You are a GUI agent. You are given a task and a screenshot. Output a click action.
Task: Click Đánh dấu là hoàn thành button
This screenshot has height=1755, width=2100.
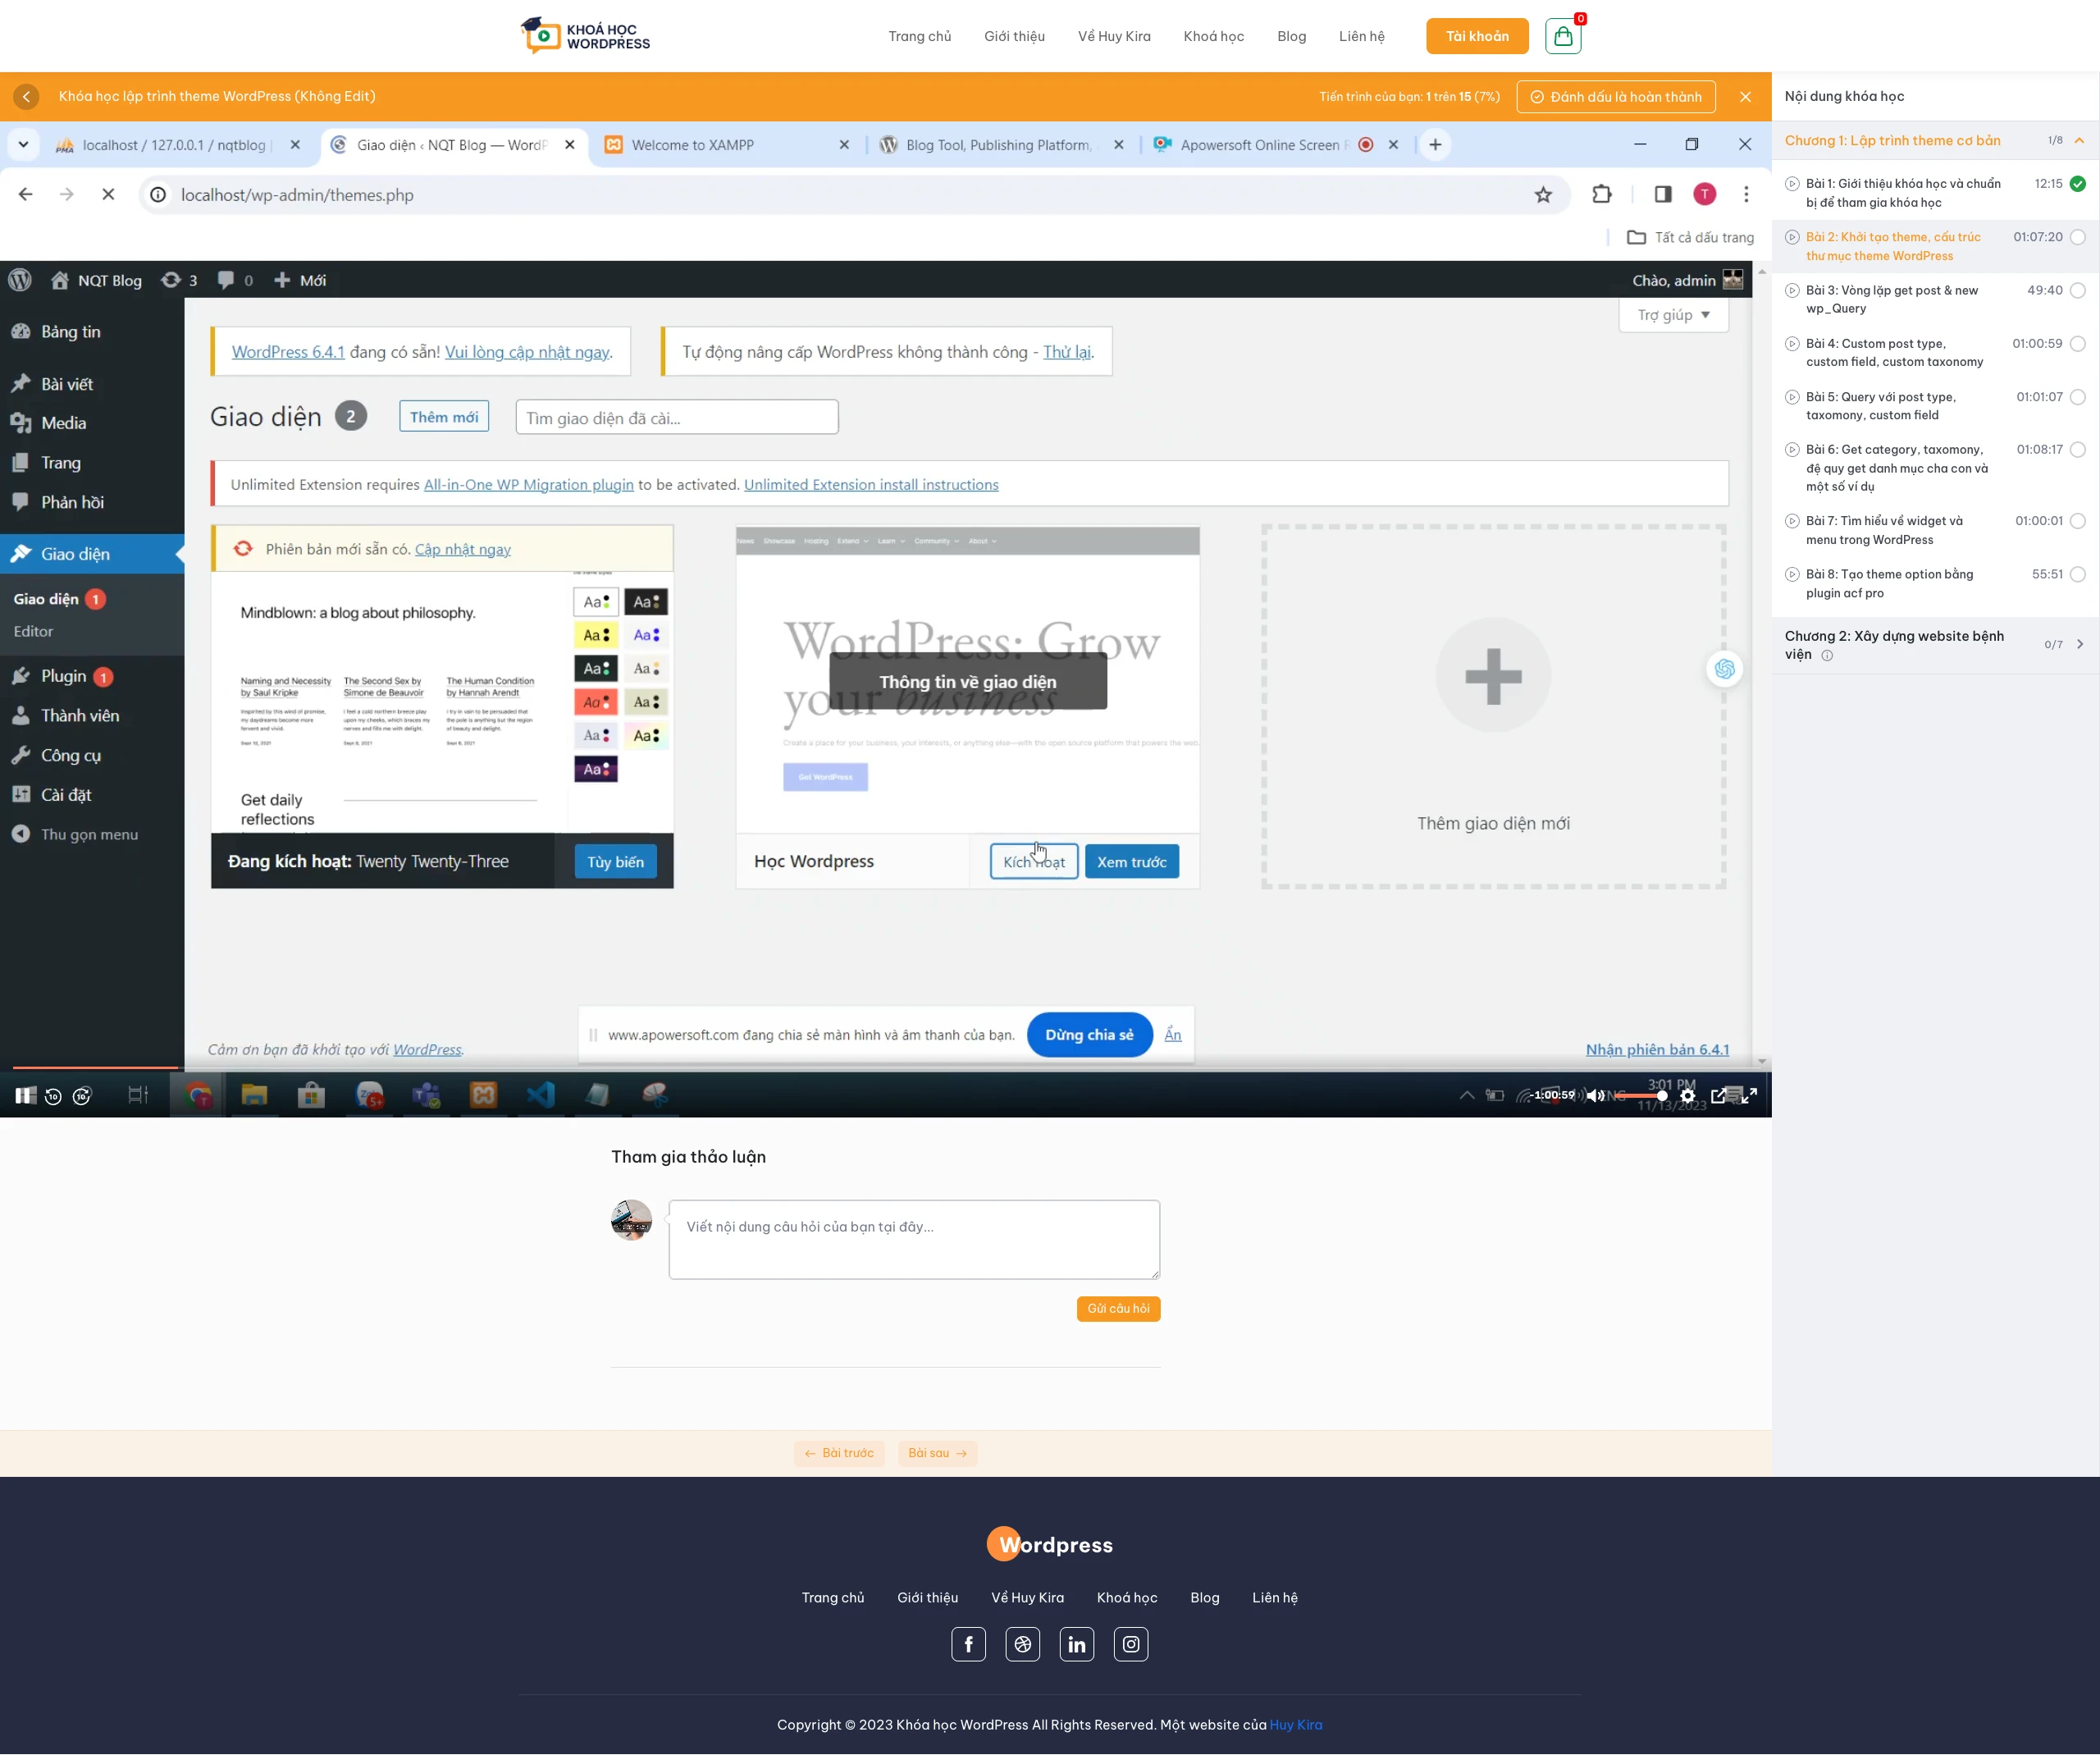pos(1616,96)
